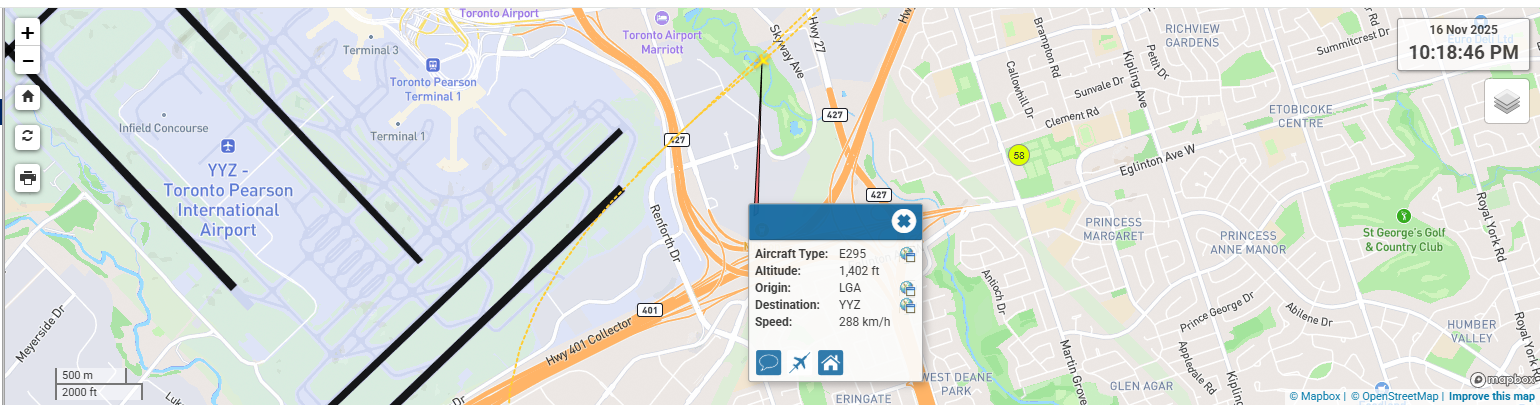
Task: Refresh the flight map
Action: click(28, 136)
